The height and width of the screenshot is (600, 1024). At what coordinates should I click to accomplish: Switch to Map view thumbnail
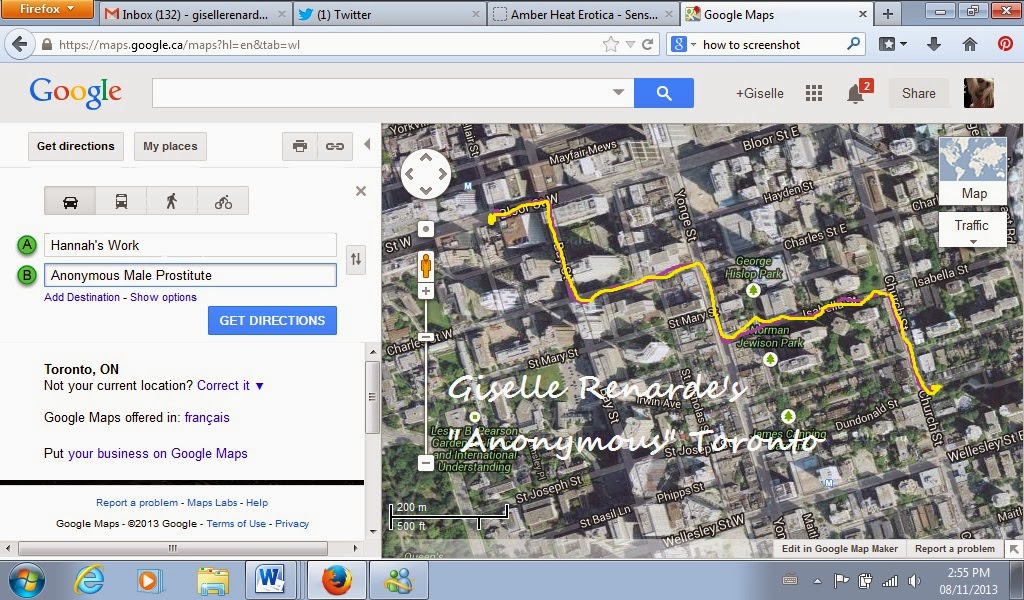[972, 171]
